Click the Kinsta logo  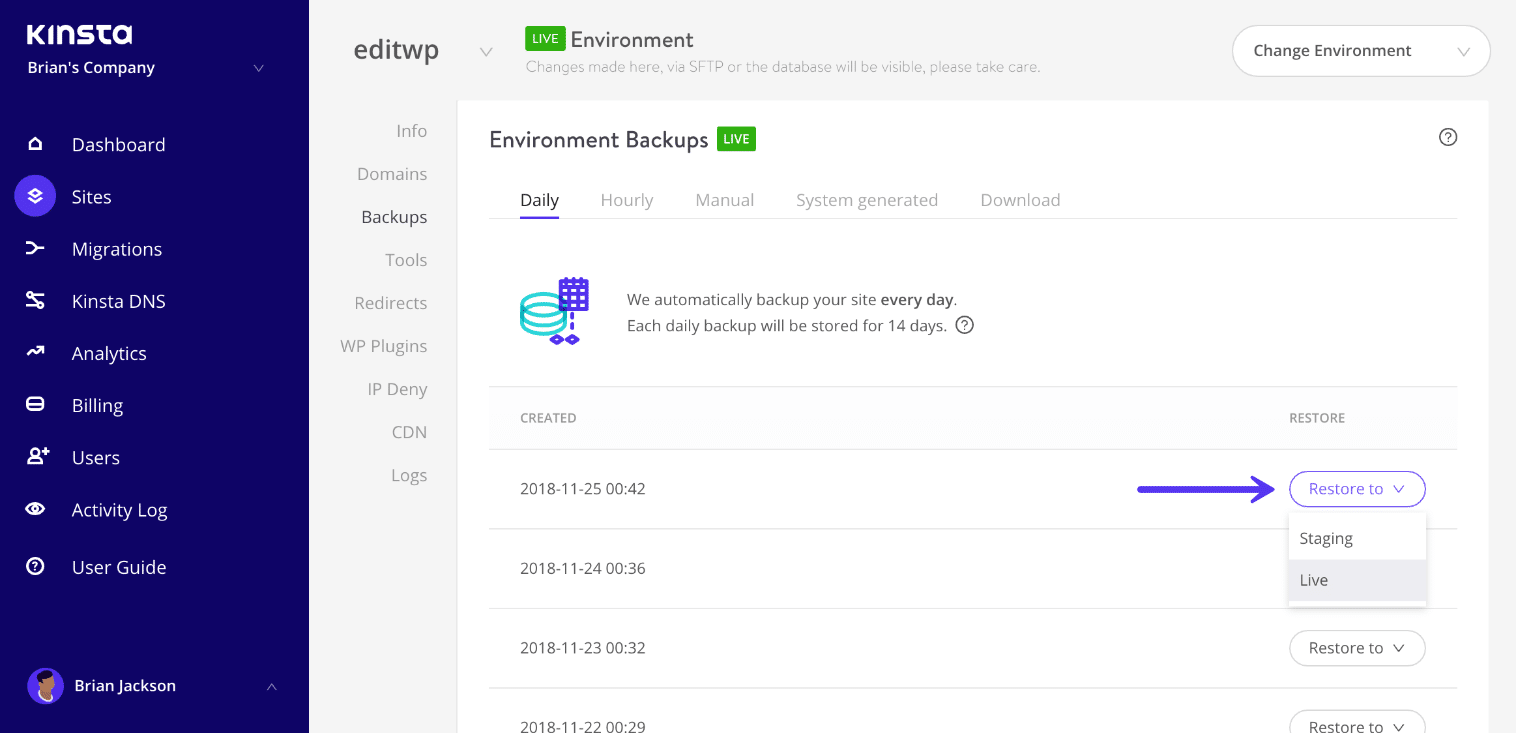point(78,33)
